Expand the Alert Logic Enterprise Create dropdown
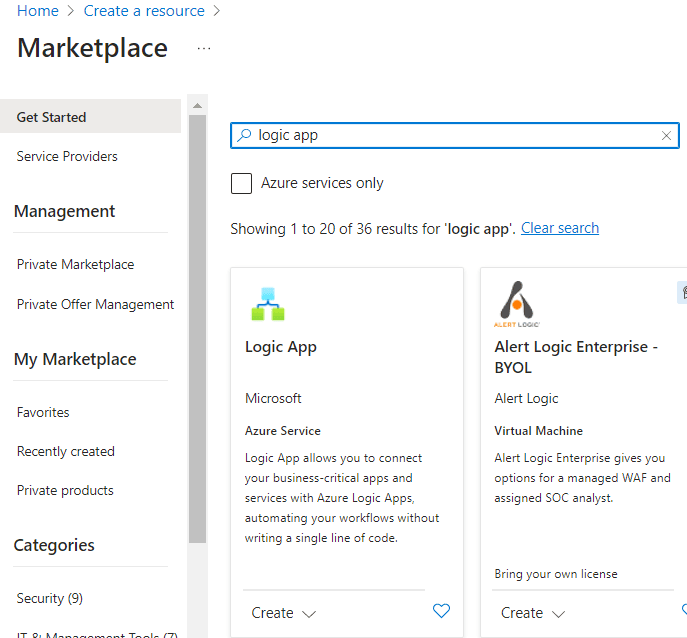Viewport: 687px width, 638px height. [x=533, y=613]
